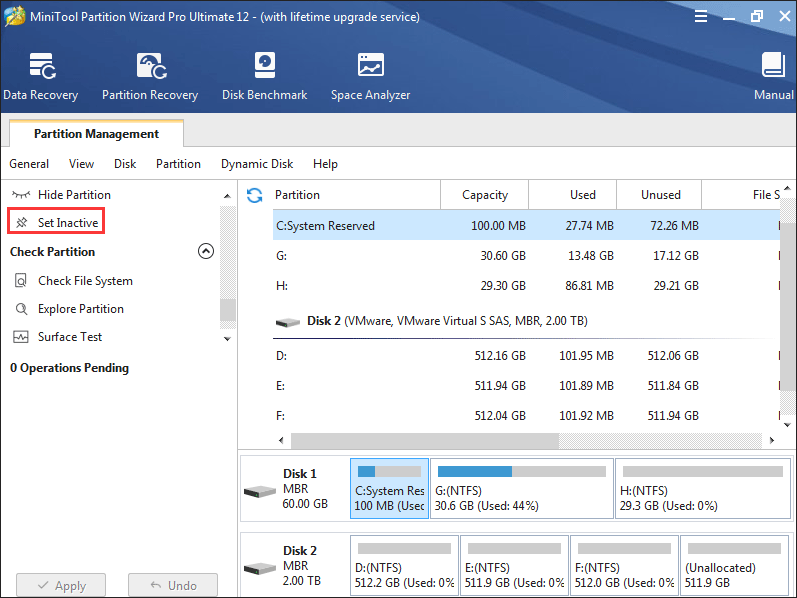797x598 pixels.
Task: Select G:(NTFS) block in disk map
Action: tap(522, 488)
